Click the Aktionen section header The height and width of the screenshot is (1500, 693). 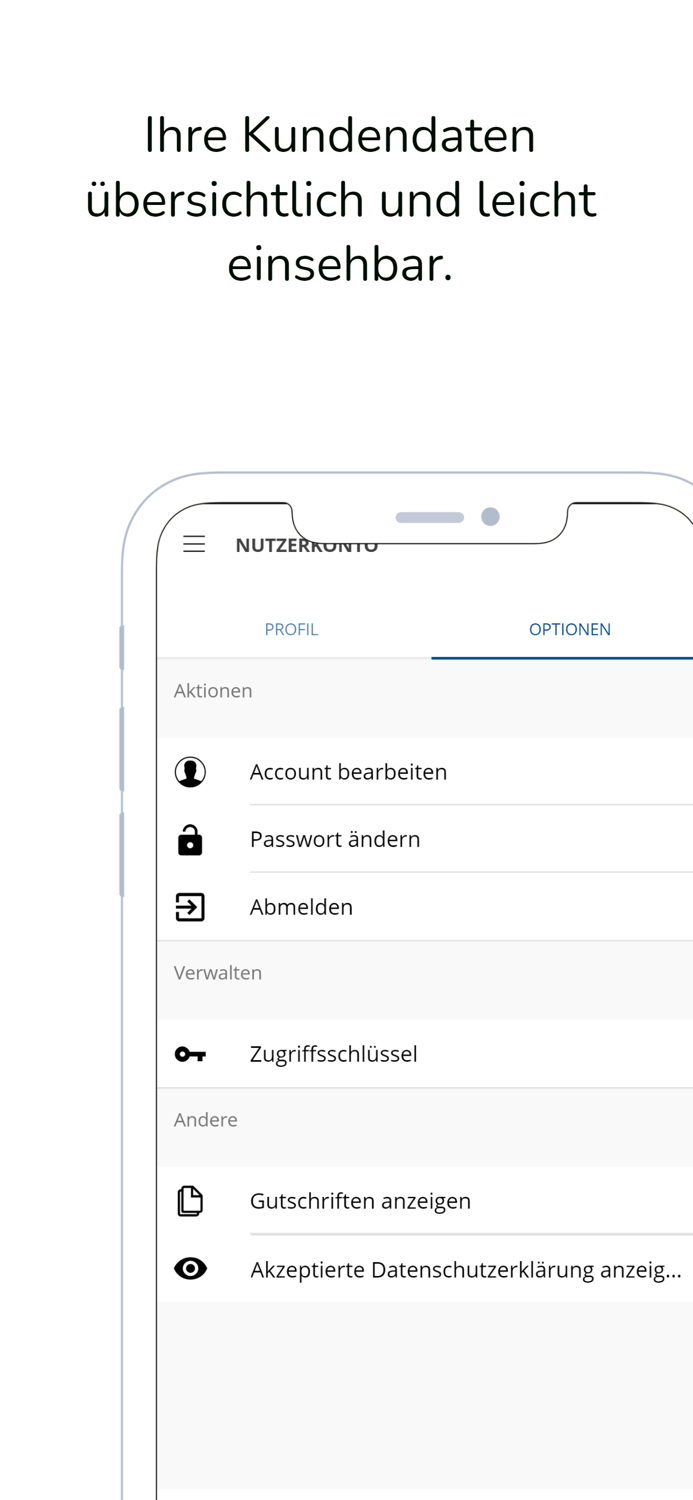213,691
